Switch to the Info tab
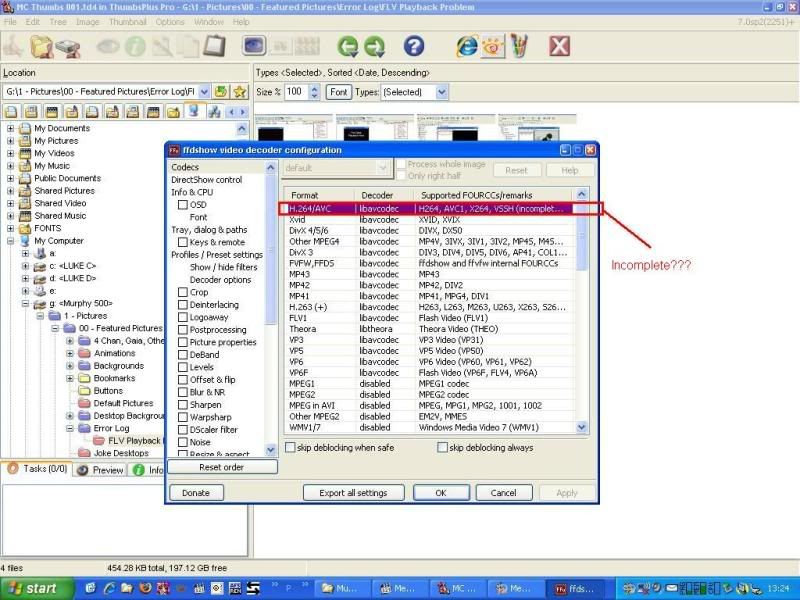Screen dimensions: 800x600 pos(148,470)
